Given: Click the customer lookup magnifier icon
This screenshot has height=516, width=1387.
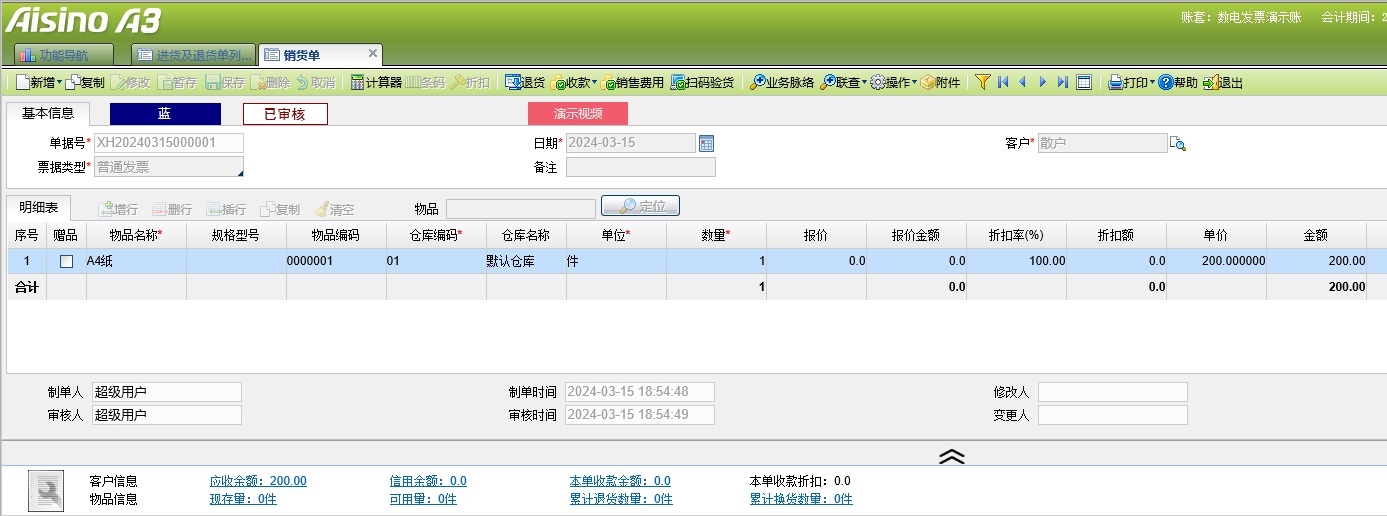Looking at the screenshot, I should coord(1178,144).
